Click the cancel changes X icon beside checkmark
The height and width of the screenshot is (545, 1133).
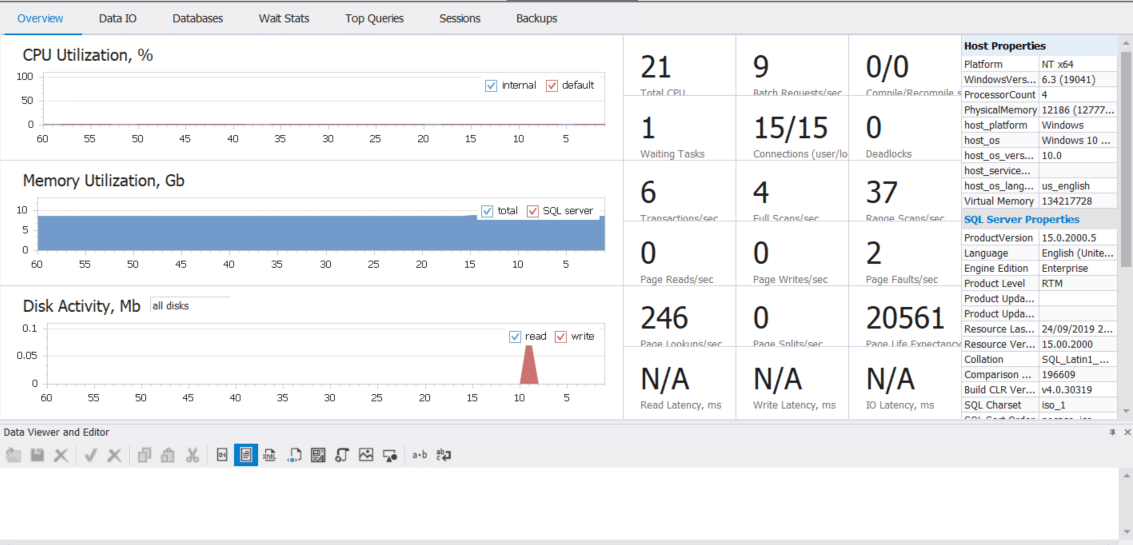pos(114,455)
